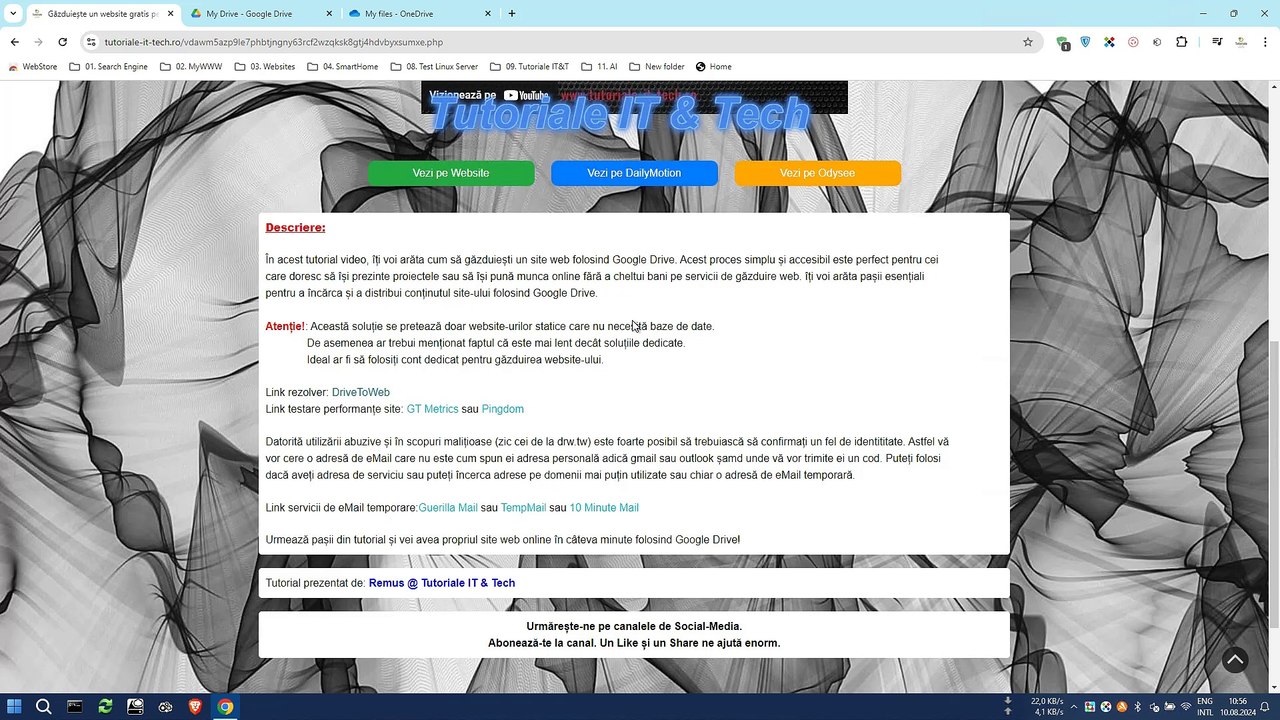Open the notifications bell icon
Viewport: 1280px width, 720px height.
pos(1266,707)
